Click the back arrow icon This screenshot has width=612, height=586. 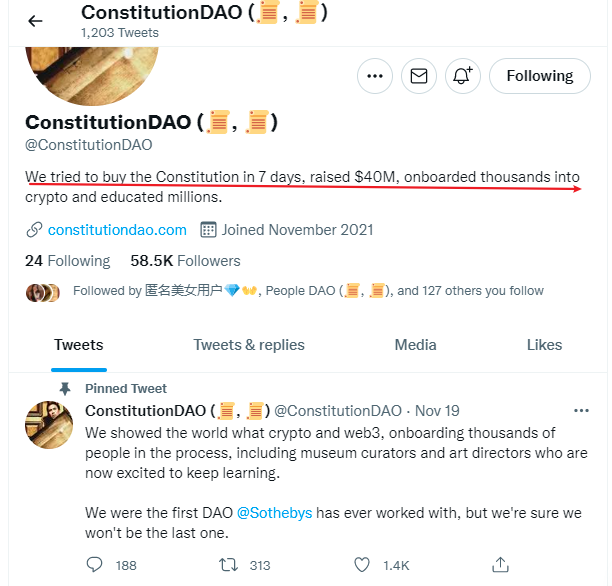[x=36, y=21]
